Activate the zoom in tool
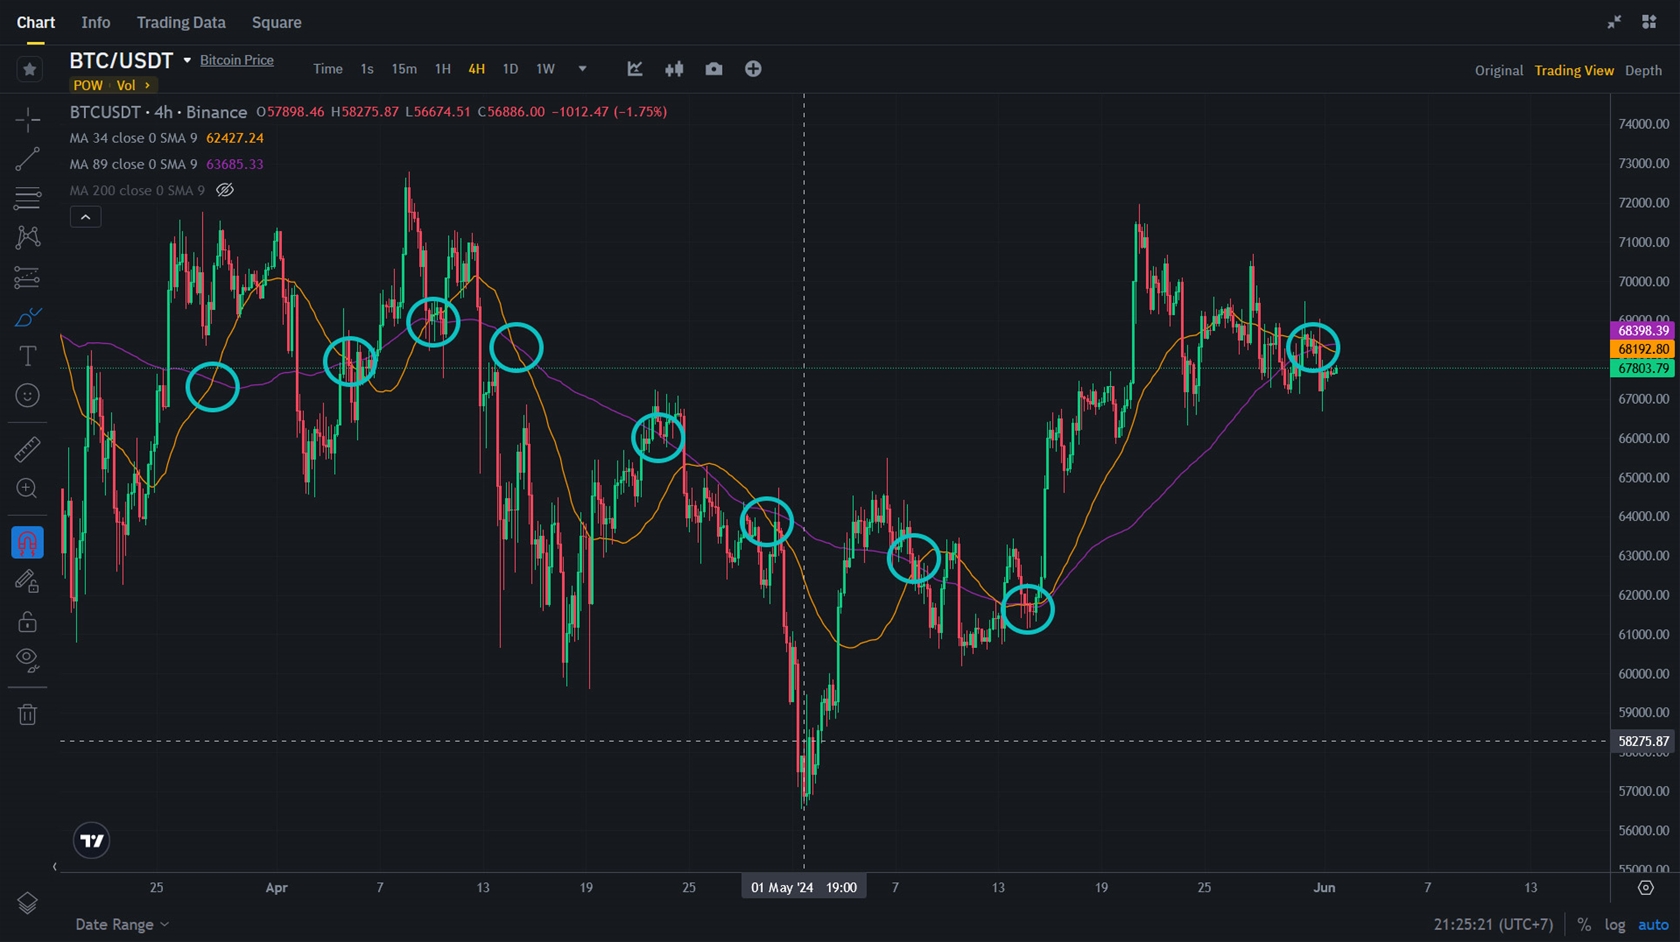 pyautogui.click(x=28, y=489)
